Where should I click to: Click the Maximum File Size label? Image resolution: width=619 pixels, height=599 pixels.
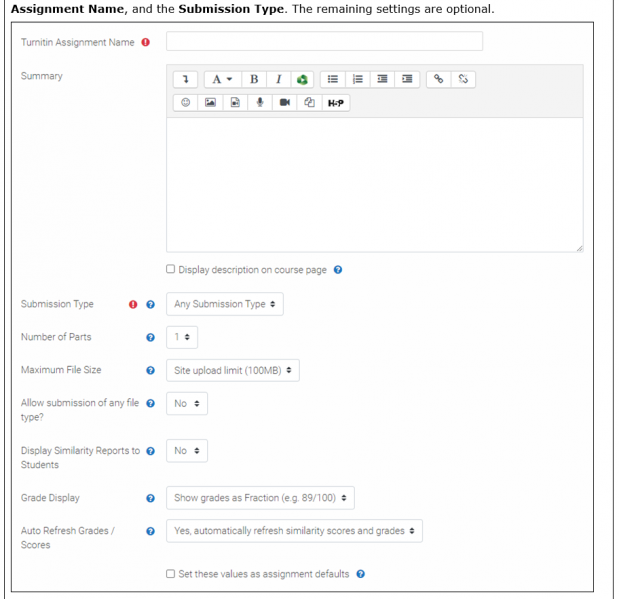point(61,370)
